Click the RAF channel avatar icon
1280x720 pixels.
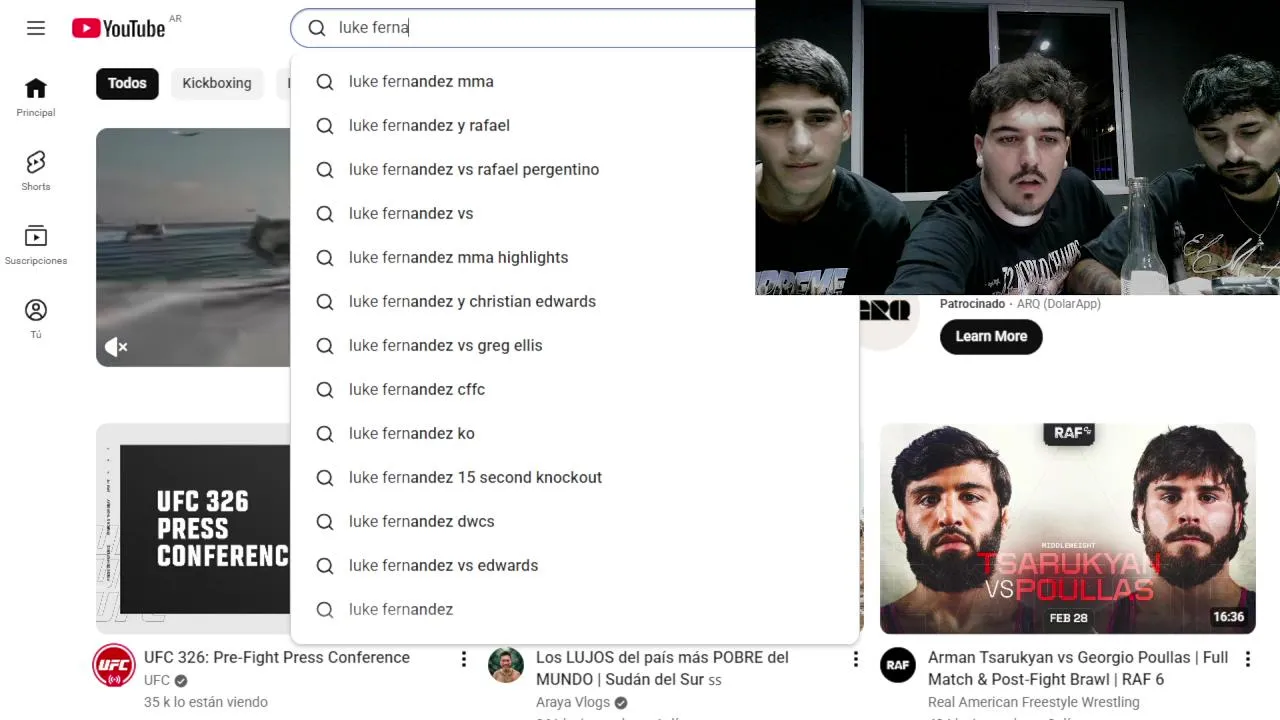898,665
